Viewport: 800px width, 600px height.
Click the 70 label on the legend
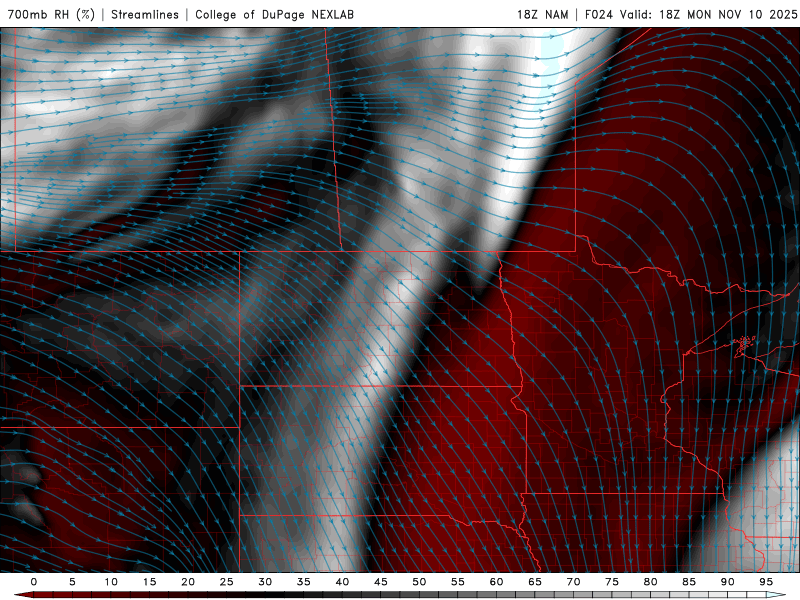point(573,582)
